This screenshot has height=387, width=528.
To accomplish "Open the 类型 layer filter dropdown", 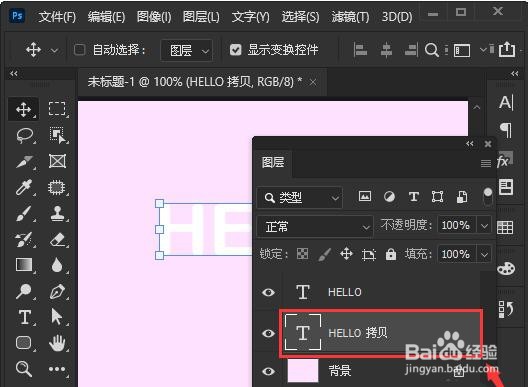I will click(300, 197).
